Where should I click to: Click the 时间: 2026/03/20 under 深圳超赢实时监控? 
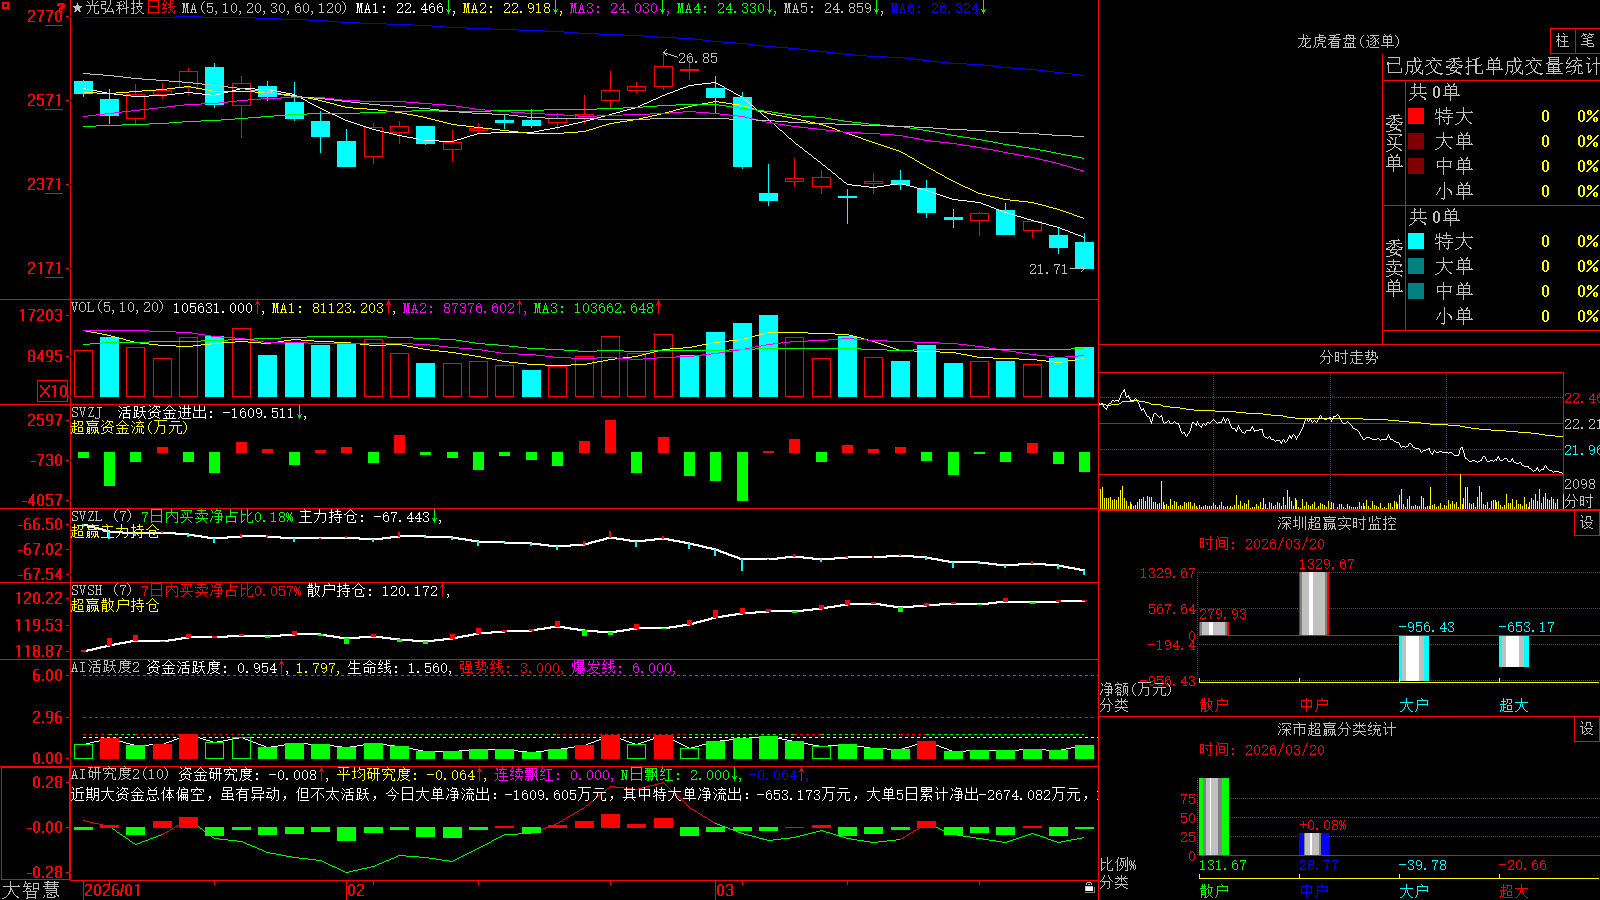tap(1262, 544)
